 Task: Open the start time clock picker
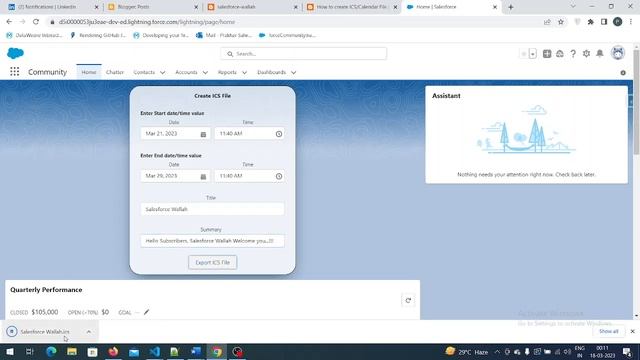coord(279,134)
